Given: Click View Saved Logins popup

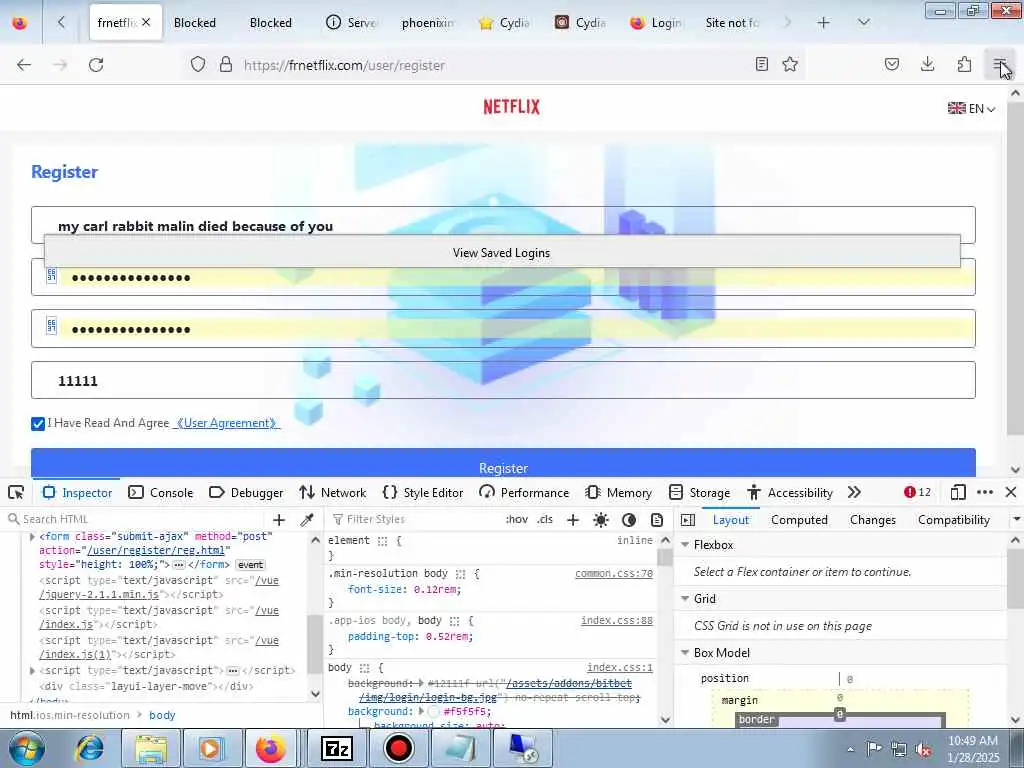Looking at the screenshot, I should [502, 252].
